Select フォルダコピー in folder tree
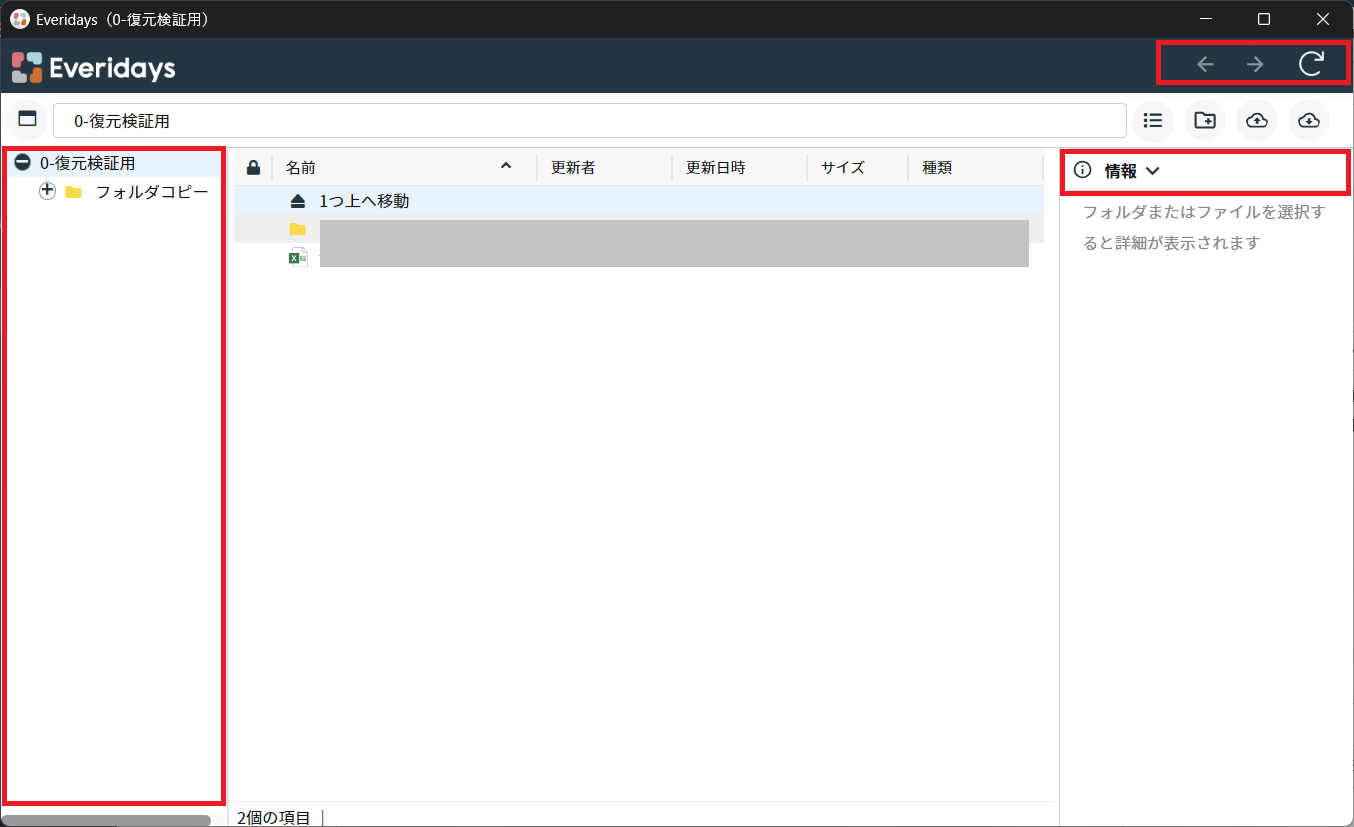 click(x=152, y=192)
